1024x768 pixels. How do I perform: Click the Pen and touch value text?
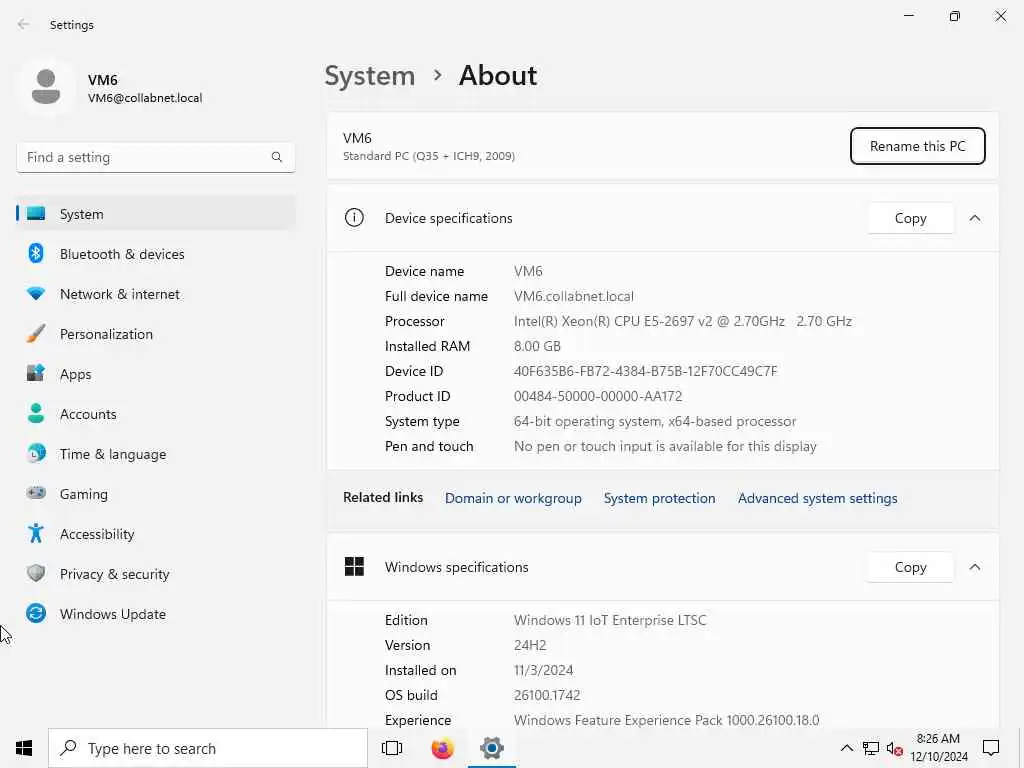(665, 447)
